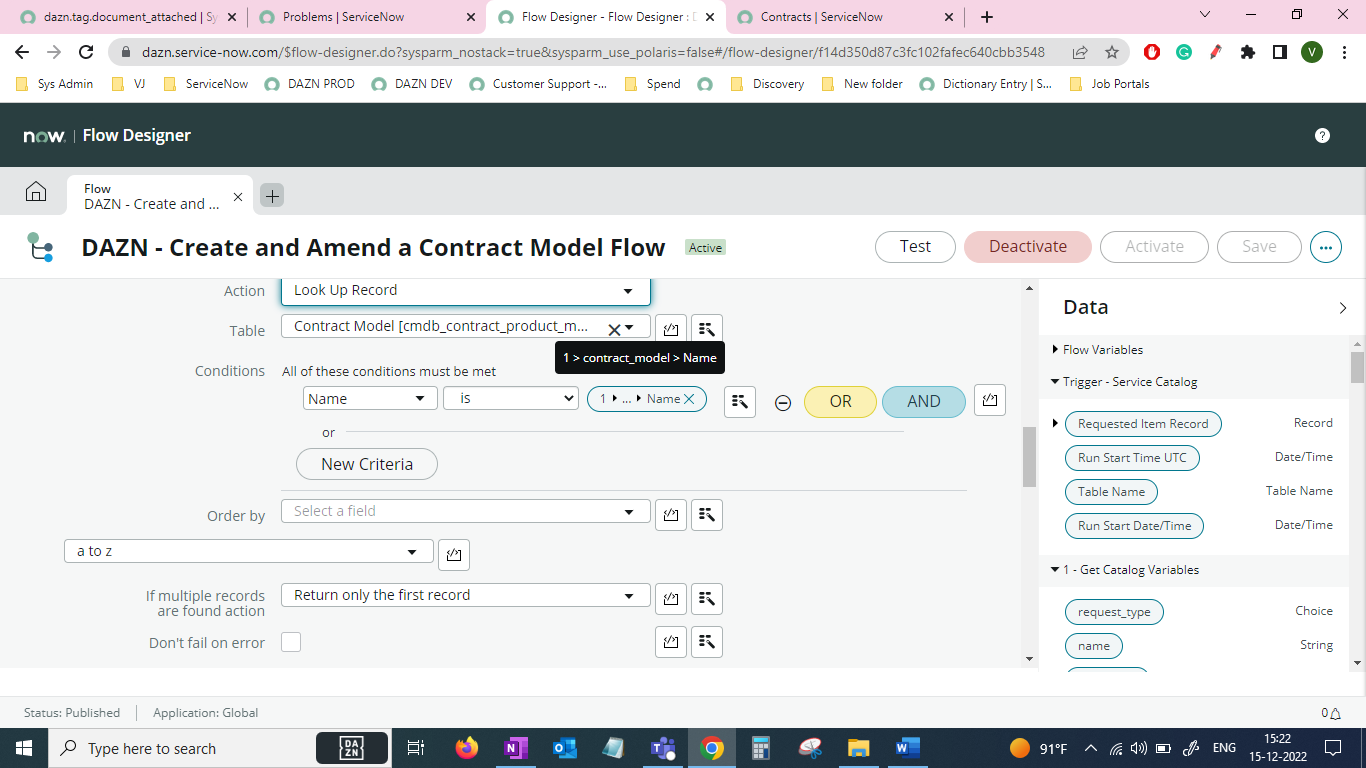Open data pill picker for multiple records action

pyautogui.click(x=707, y=598)
